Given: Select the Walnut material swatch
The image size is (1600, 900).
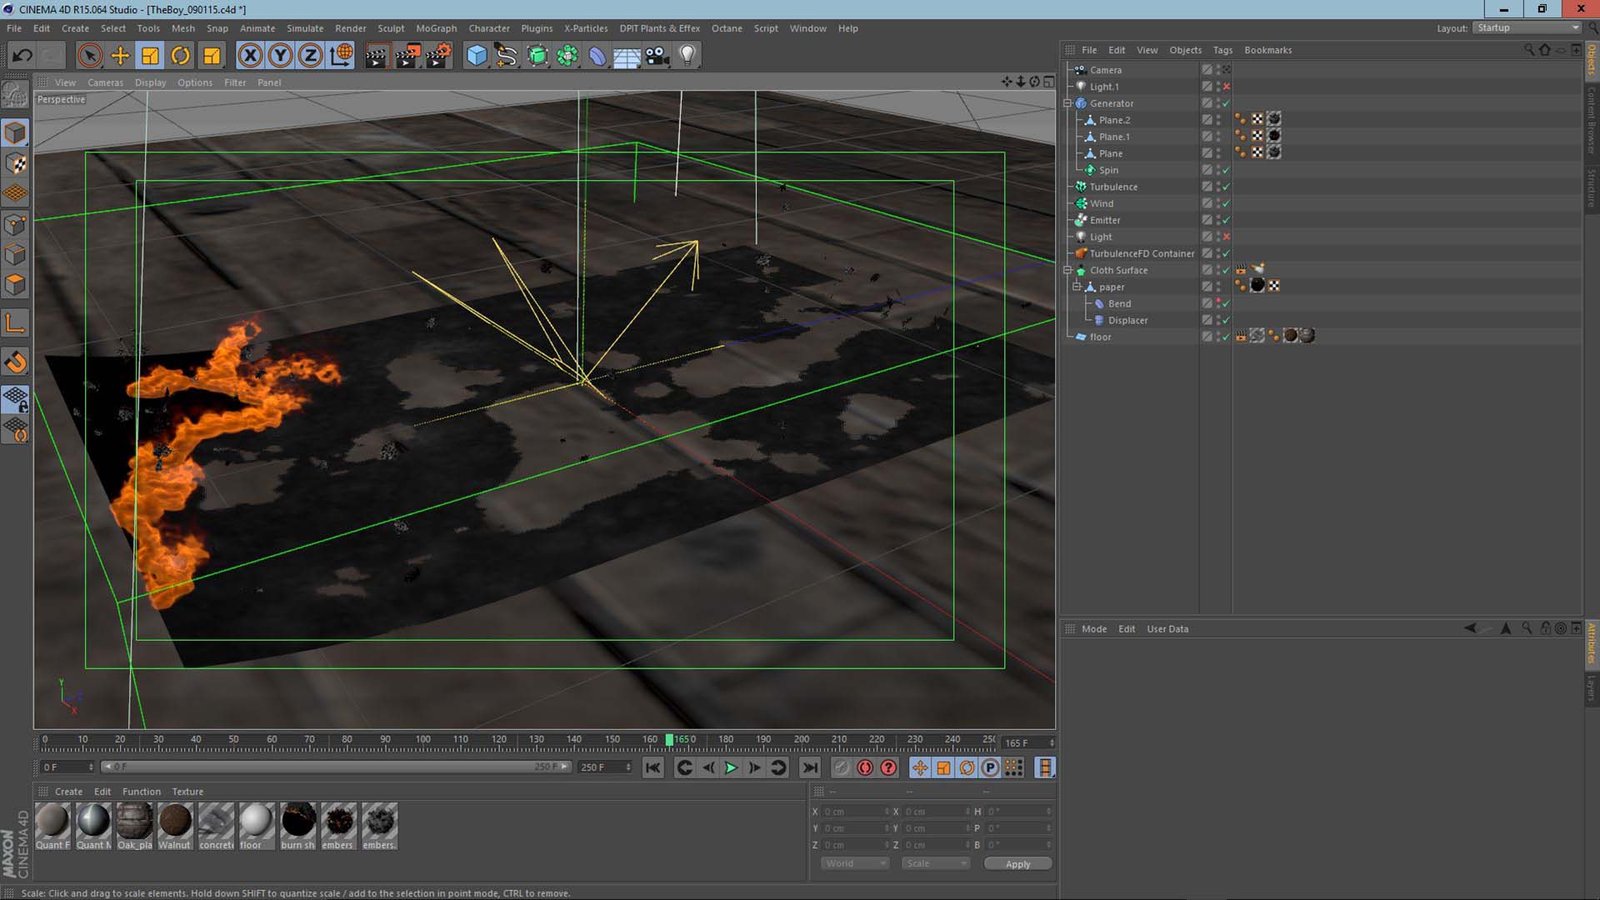Looking at the screenshot, I should click(175, 821).
